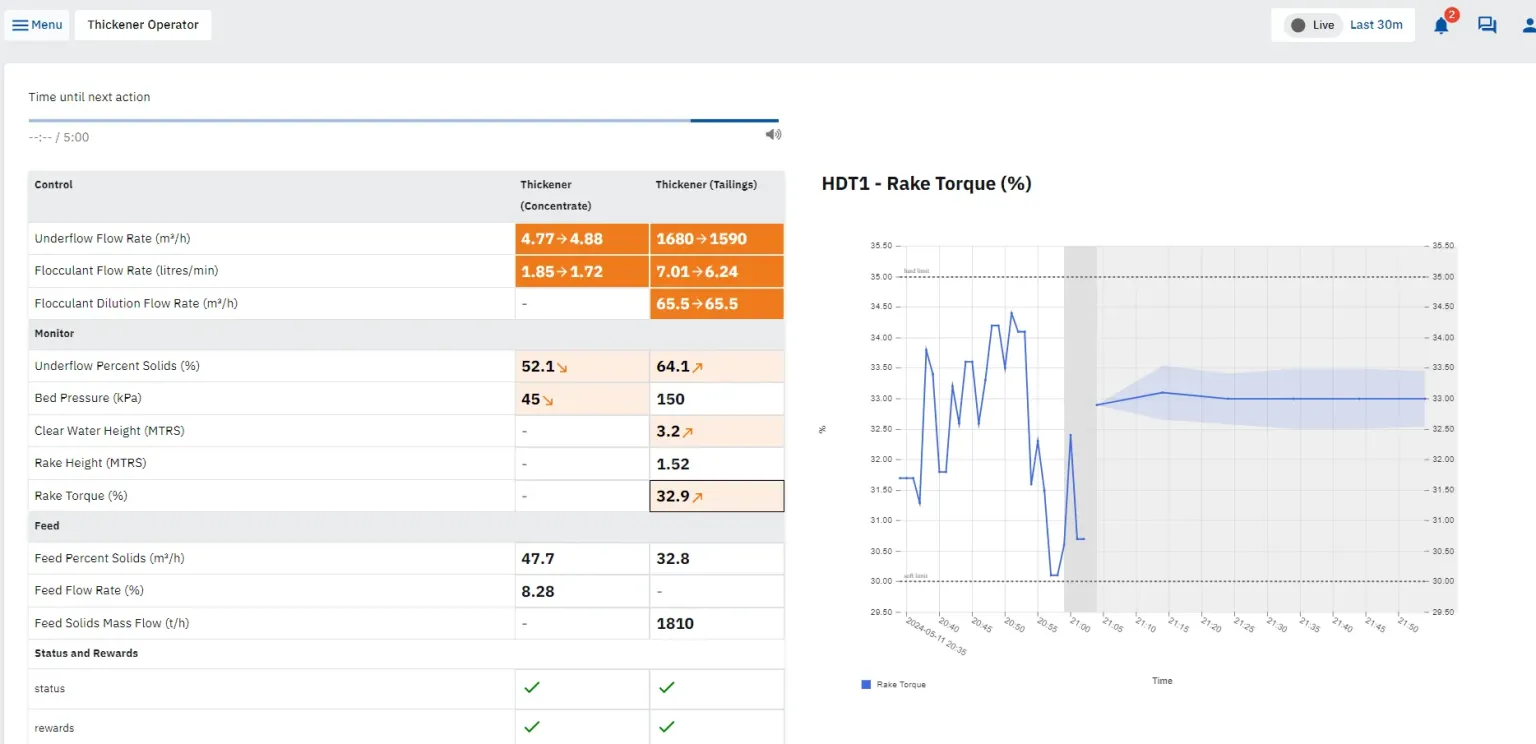
Task: Toggle Rake Torque legend swatch in chart
Action: [866, 685]
